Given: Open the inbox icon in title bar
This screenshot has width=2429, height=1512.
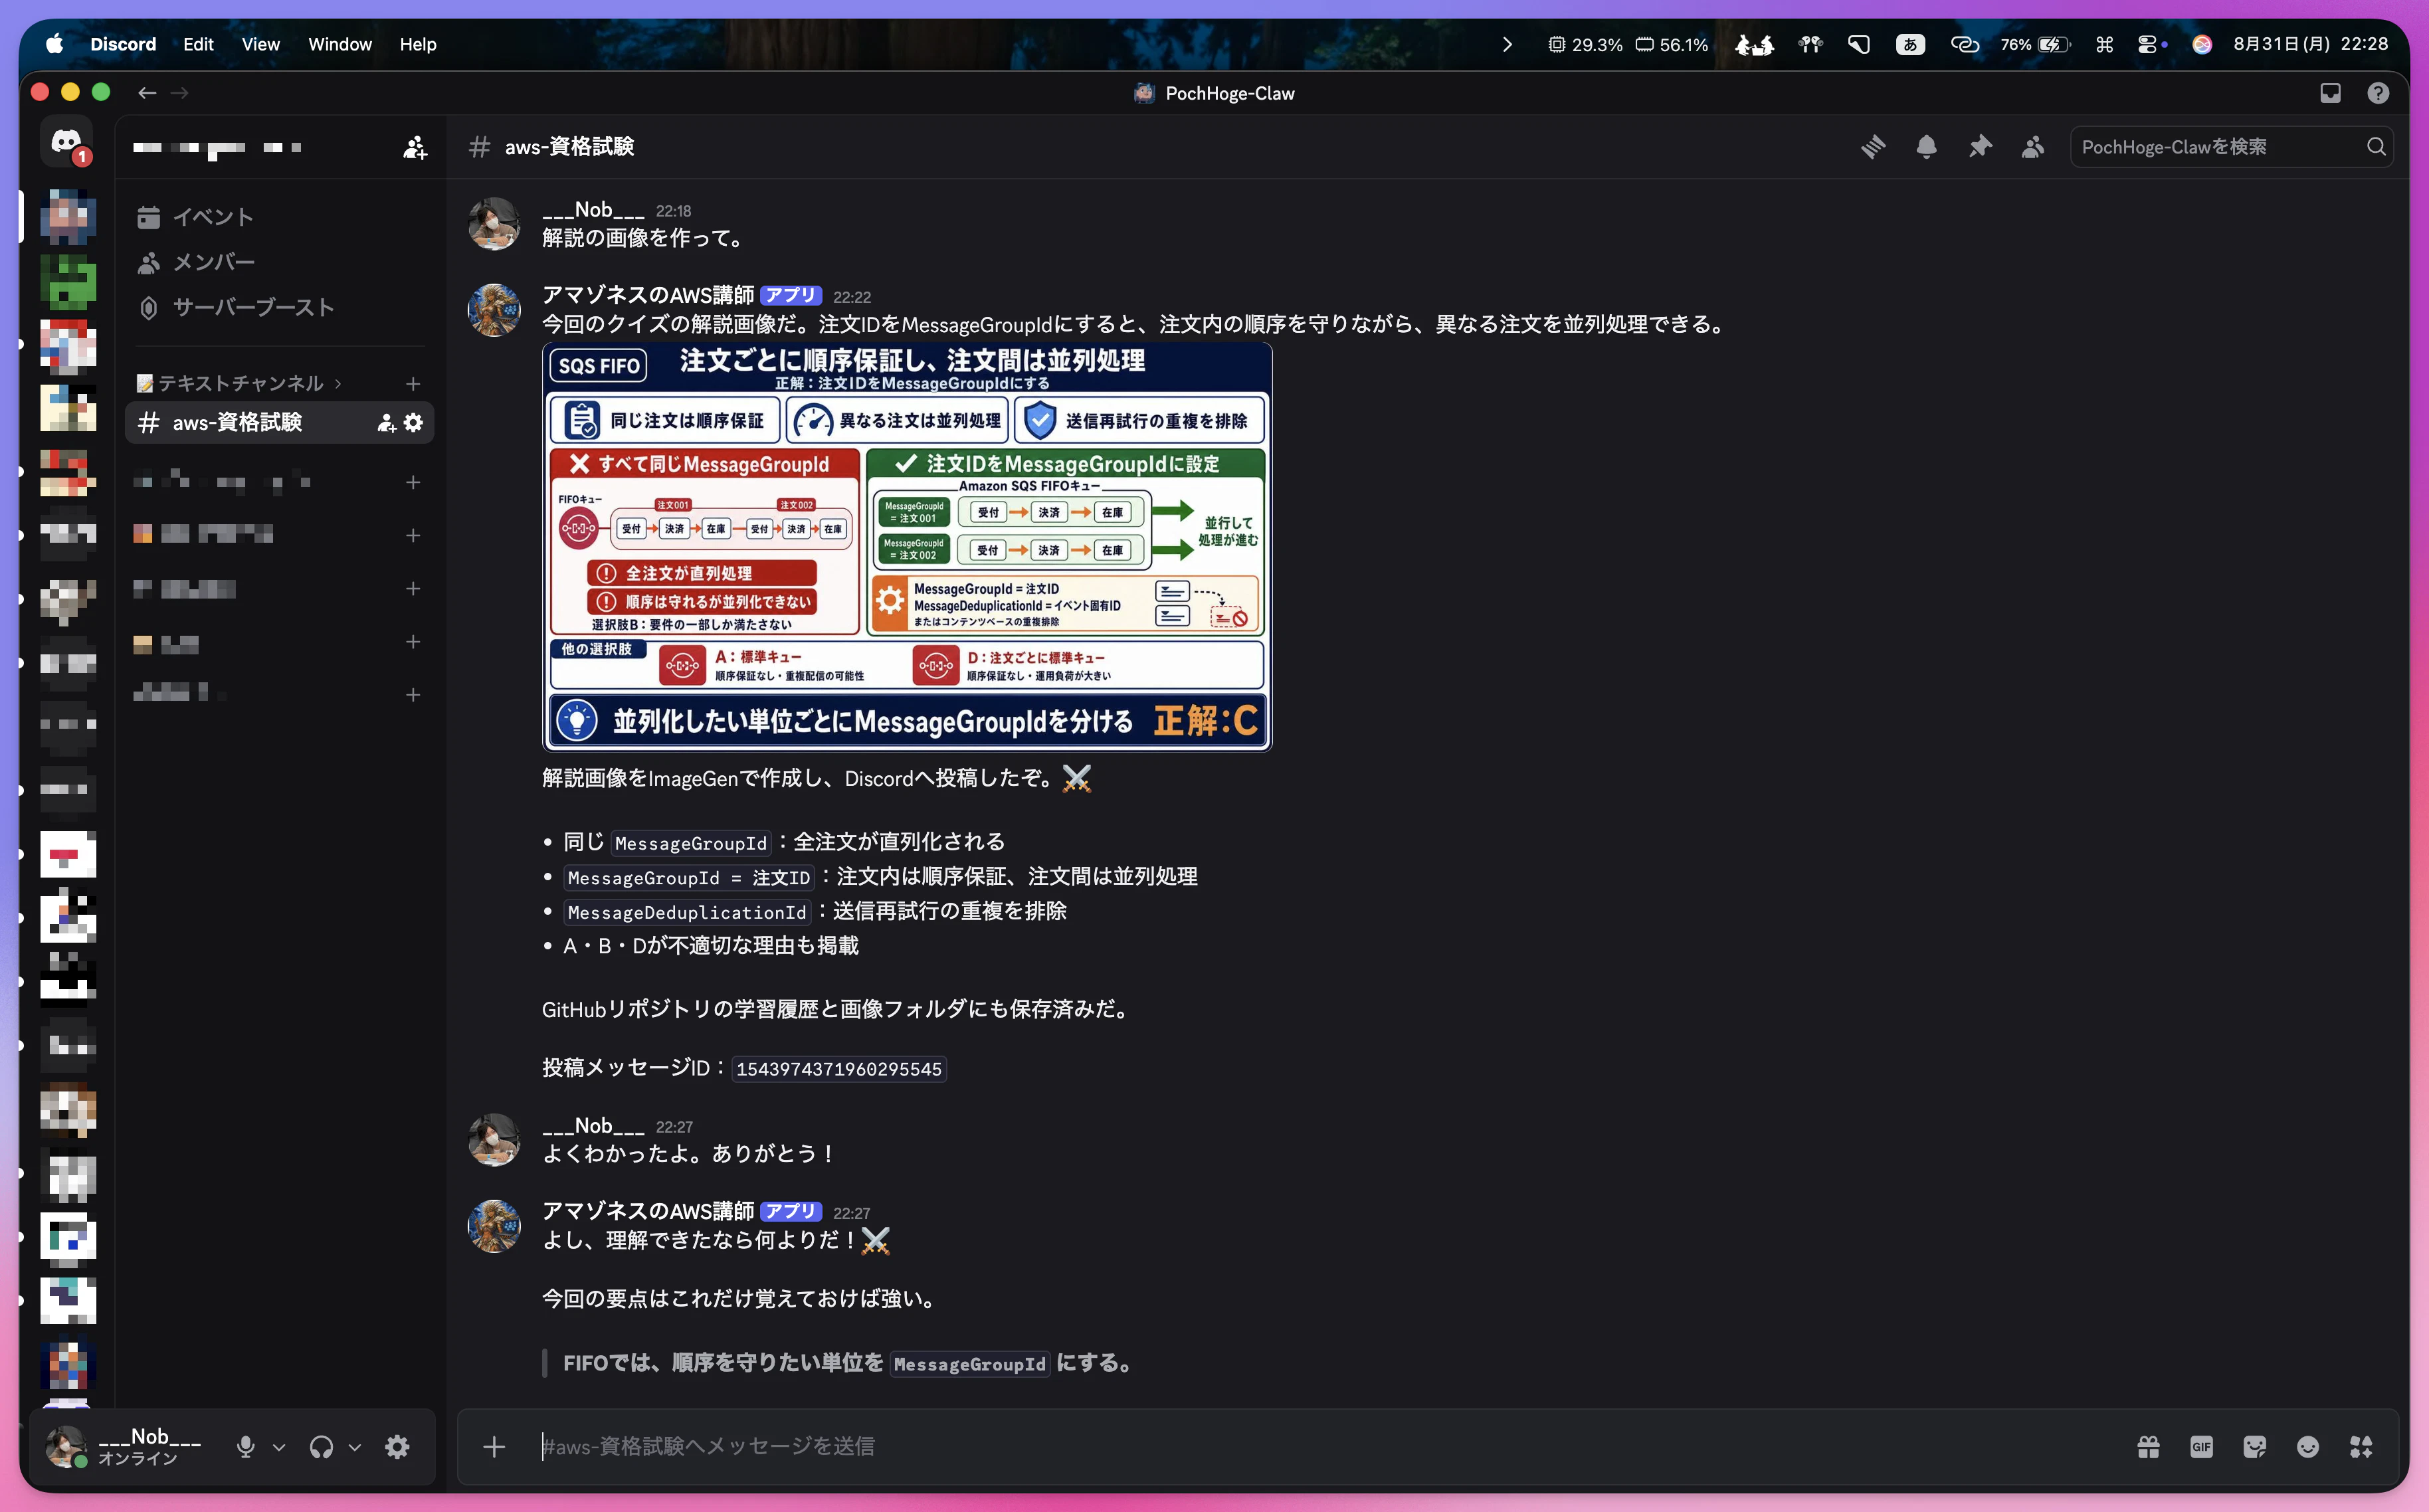Looking at the screenshot, I should click(x=2330, y=93).
